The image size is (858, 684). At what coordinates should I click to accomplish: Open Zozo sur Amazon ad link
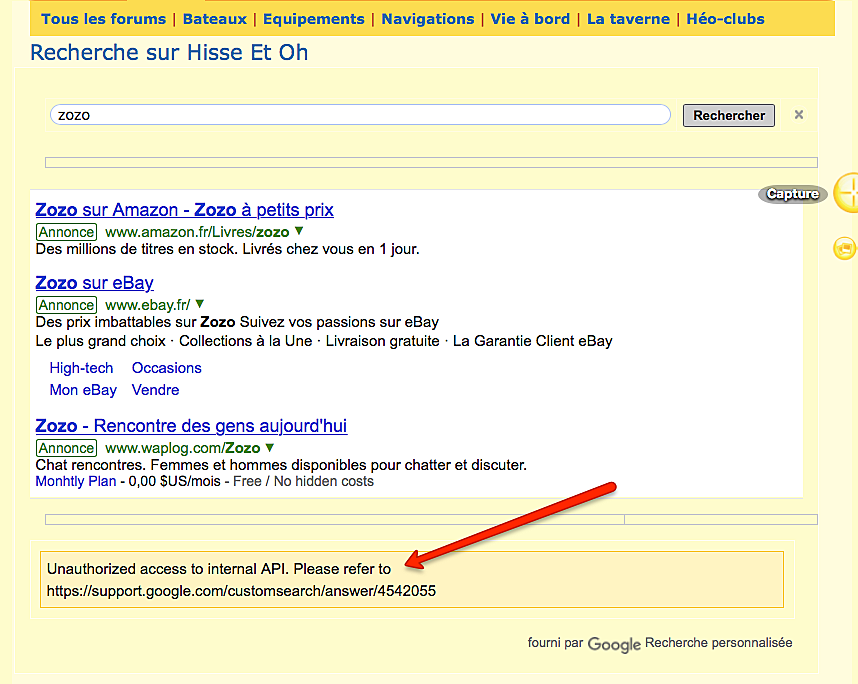[184, 210]
